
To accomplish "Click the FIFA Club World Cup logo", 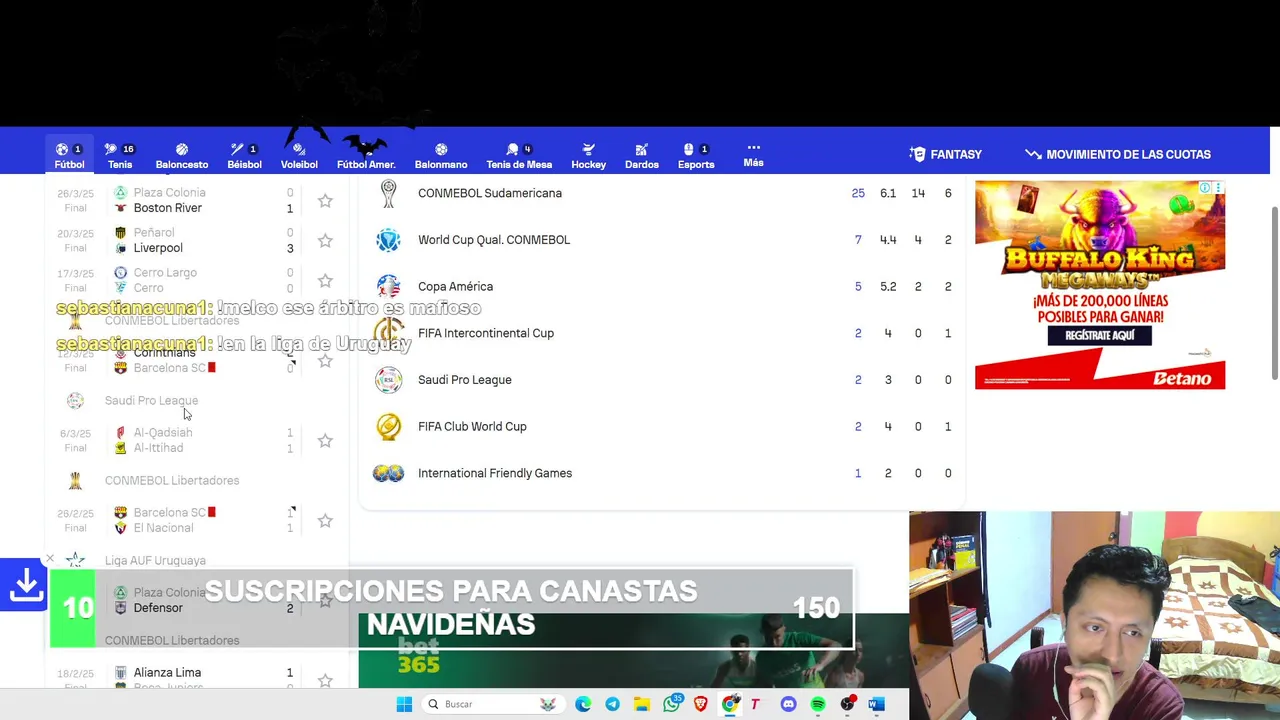I will point(388,426).
